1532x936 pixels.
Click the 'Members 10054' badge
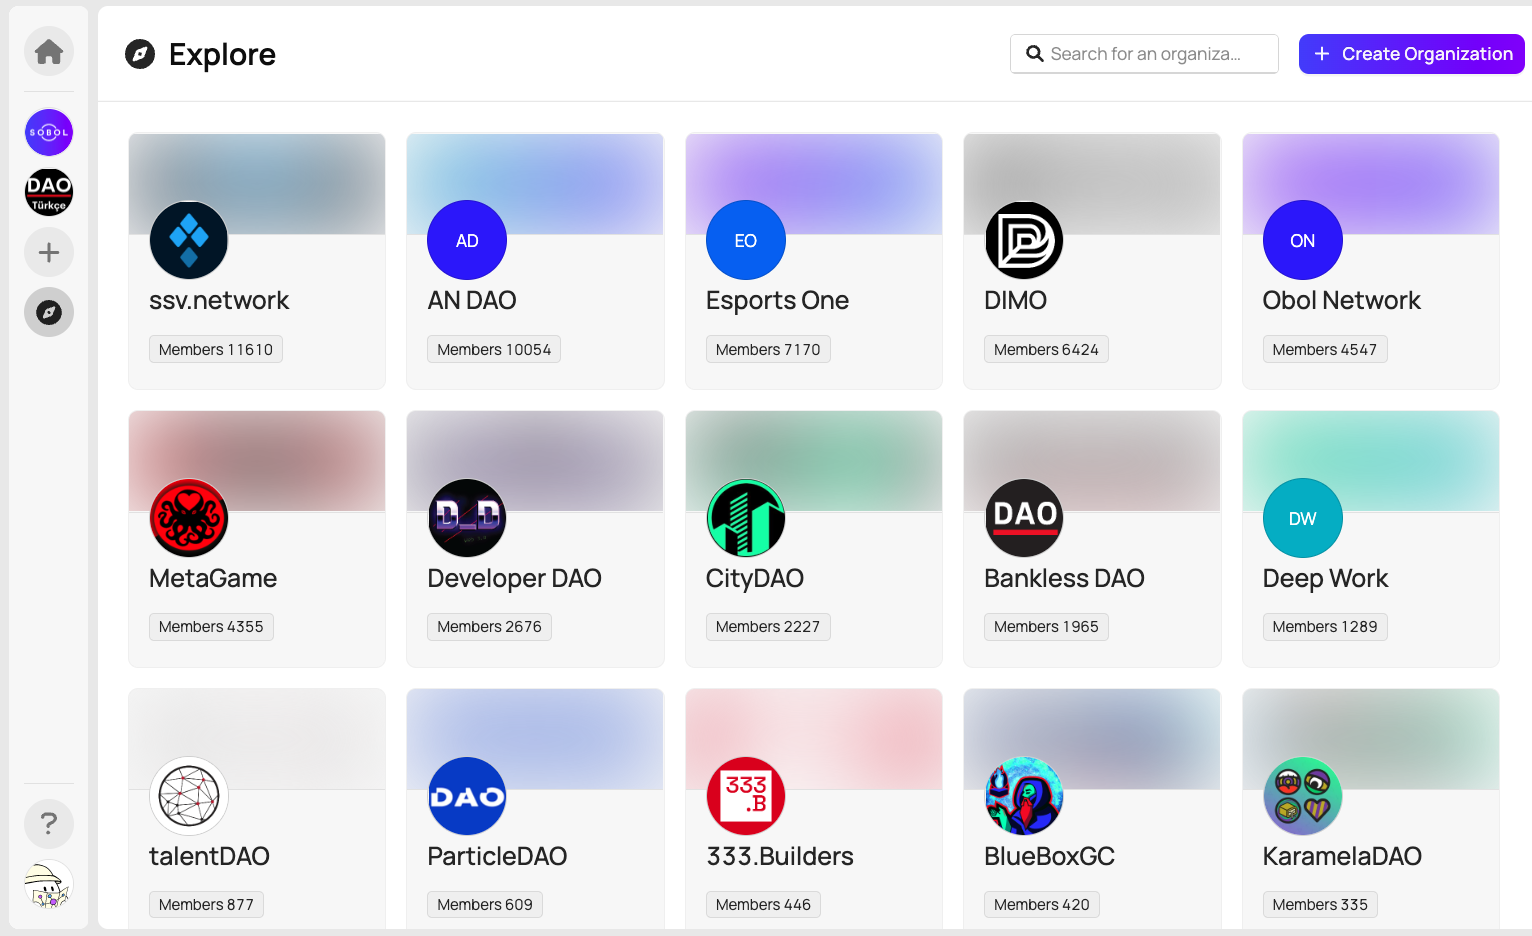click(x=494, y=349)
